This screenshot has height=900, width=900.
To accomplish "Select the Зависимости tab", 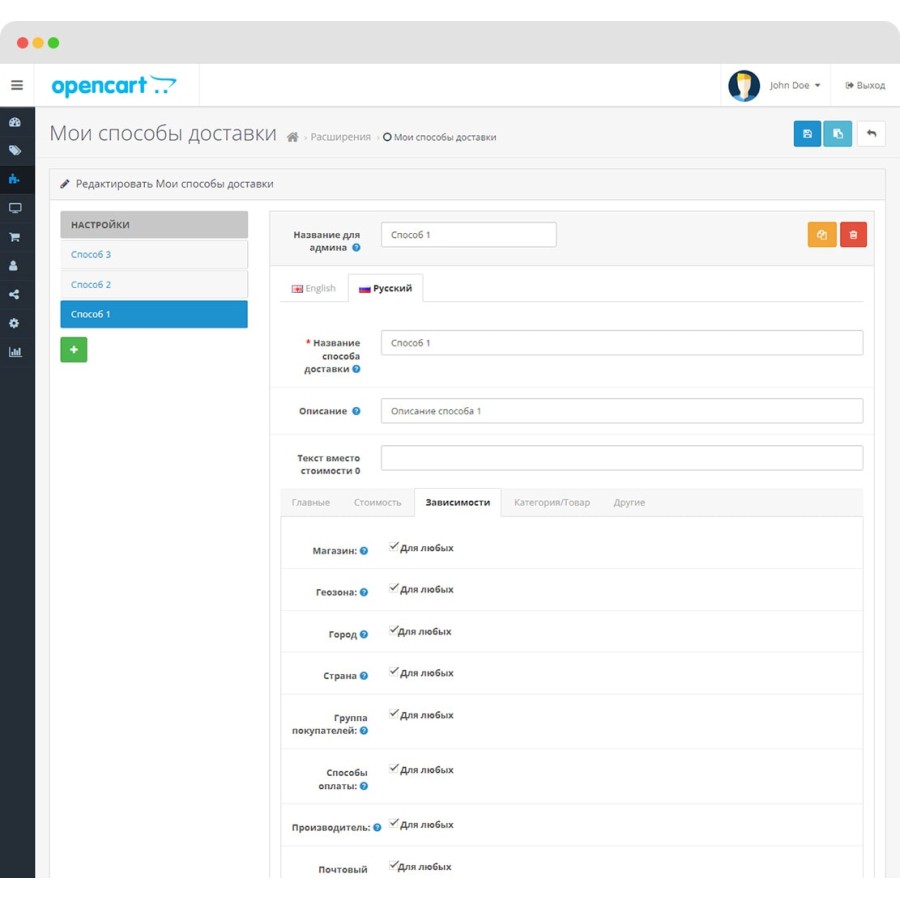I will (457, 503).
